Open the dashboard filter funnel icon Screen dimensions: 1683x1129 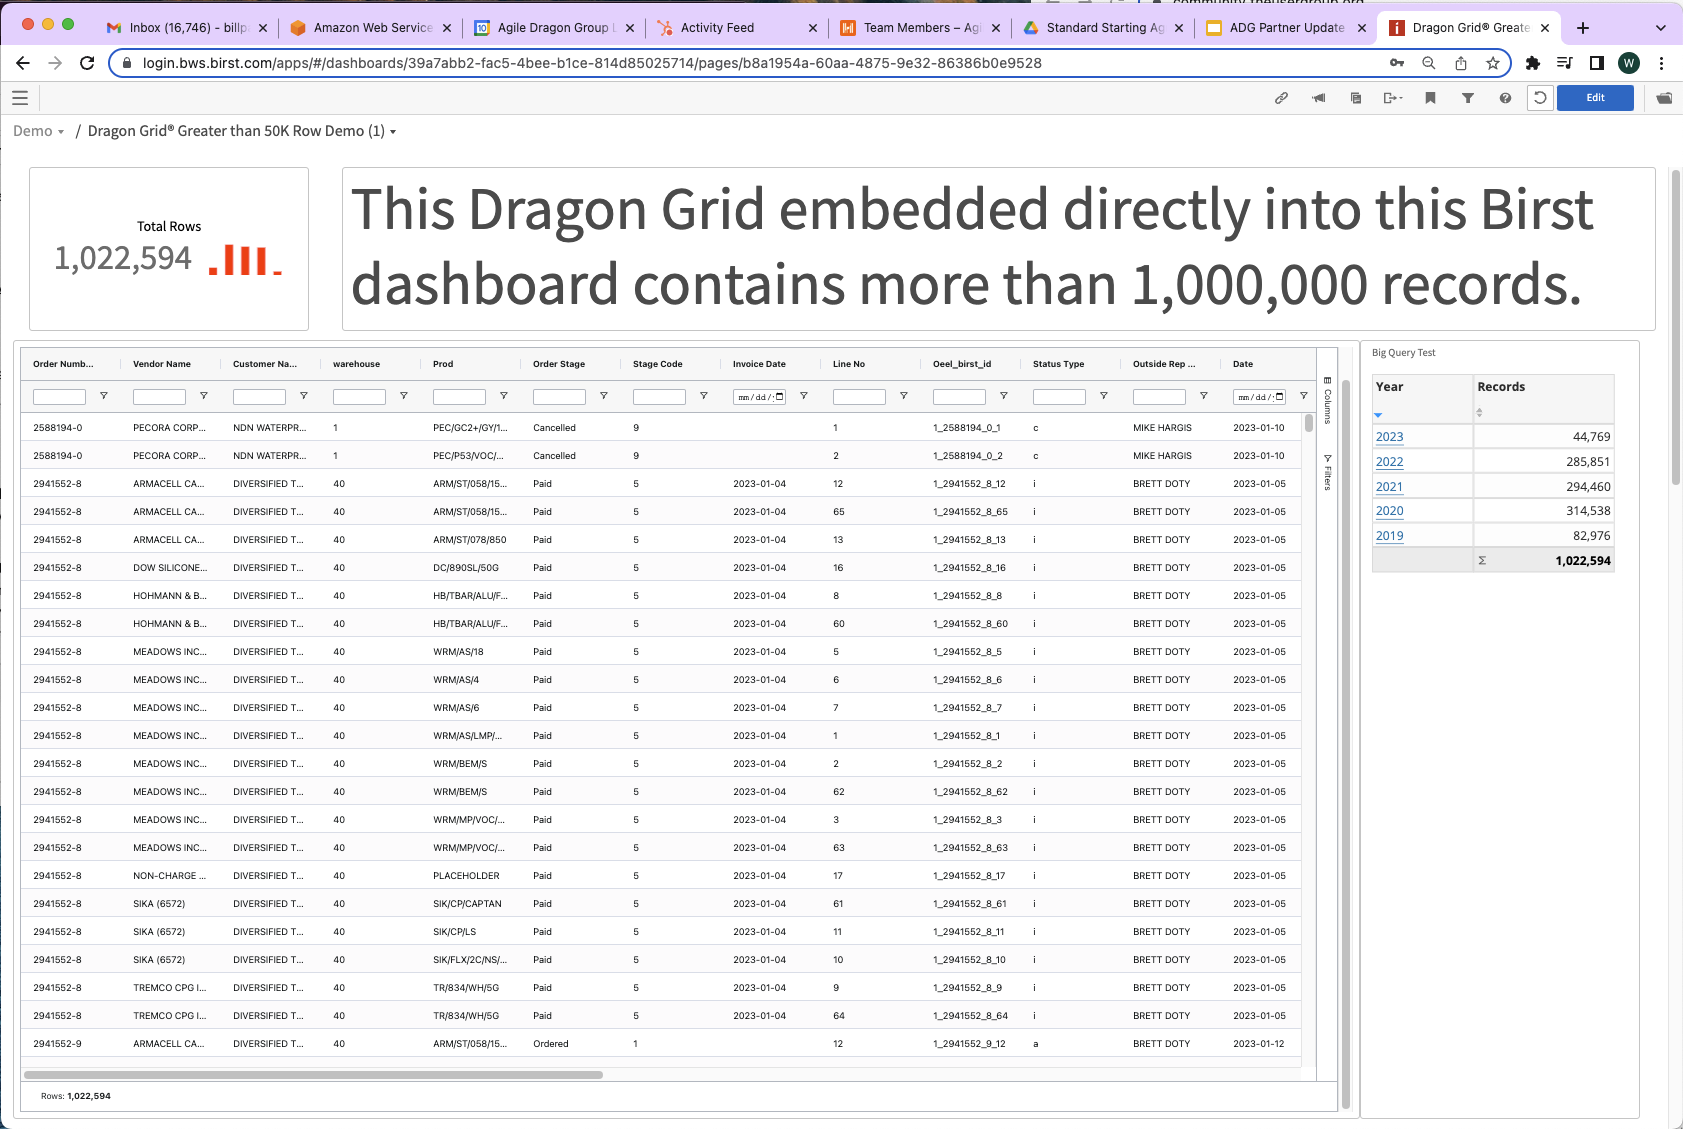(1467, 98)
